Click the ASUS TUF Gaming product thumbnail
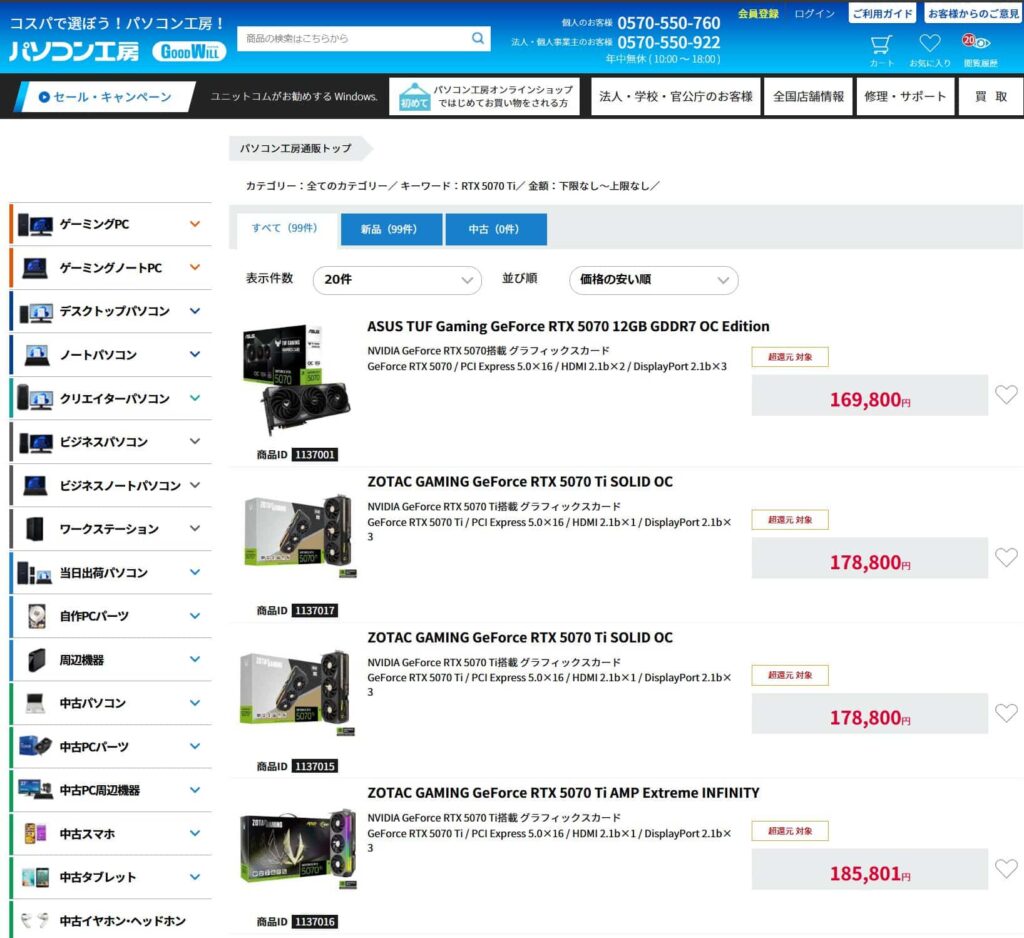This screenshot has height=938, width=1024. point(296,380)
